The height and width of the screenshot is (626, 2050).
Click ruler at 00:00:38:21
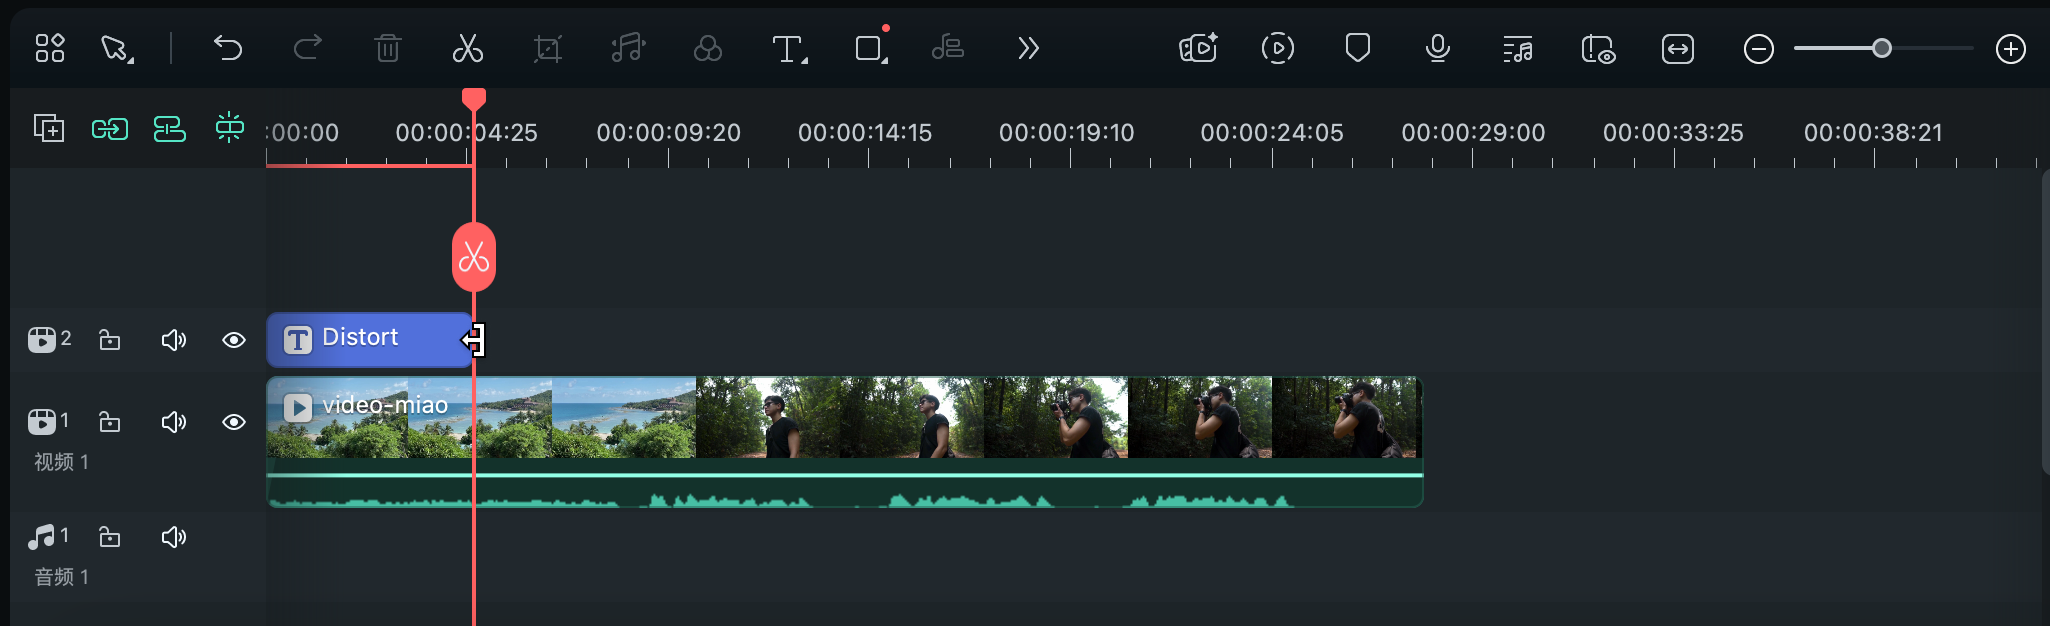(1873, 132)
